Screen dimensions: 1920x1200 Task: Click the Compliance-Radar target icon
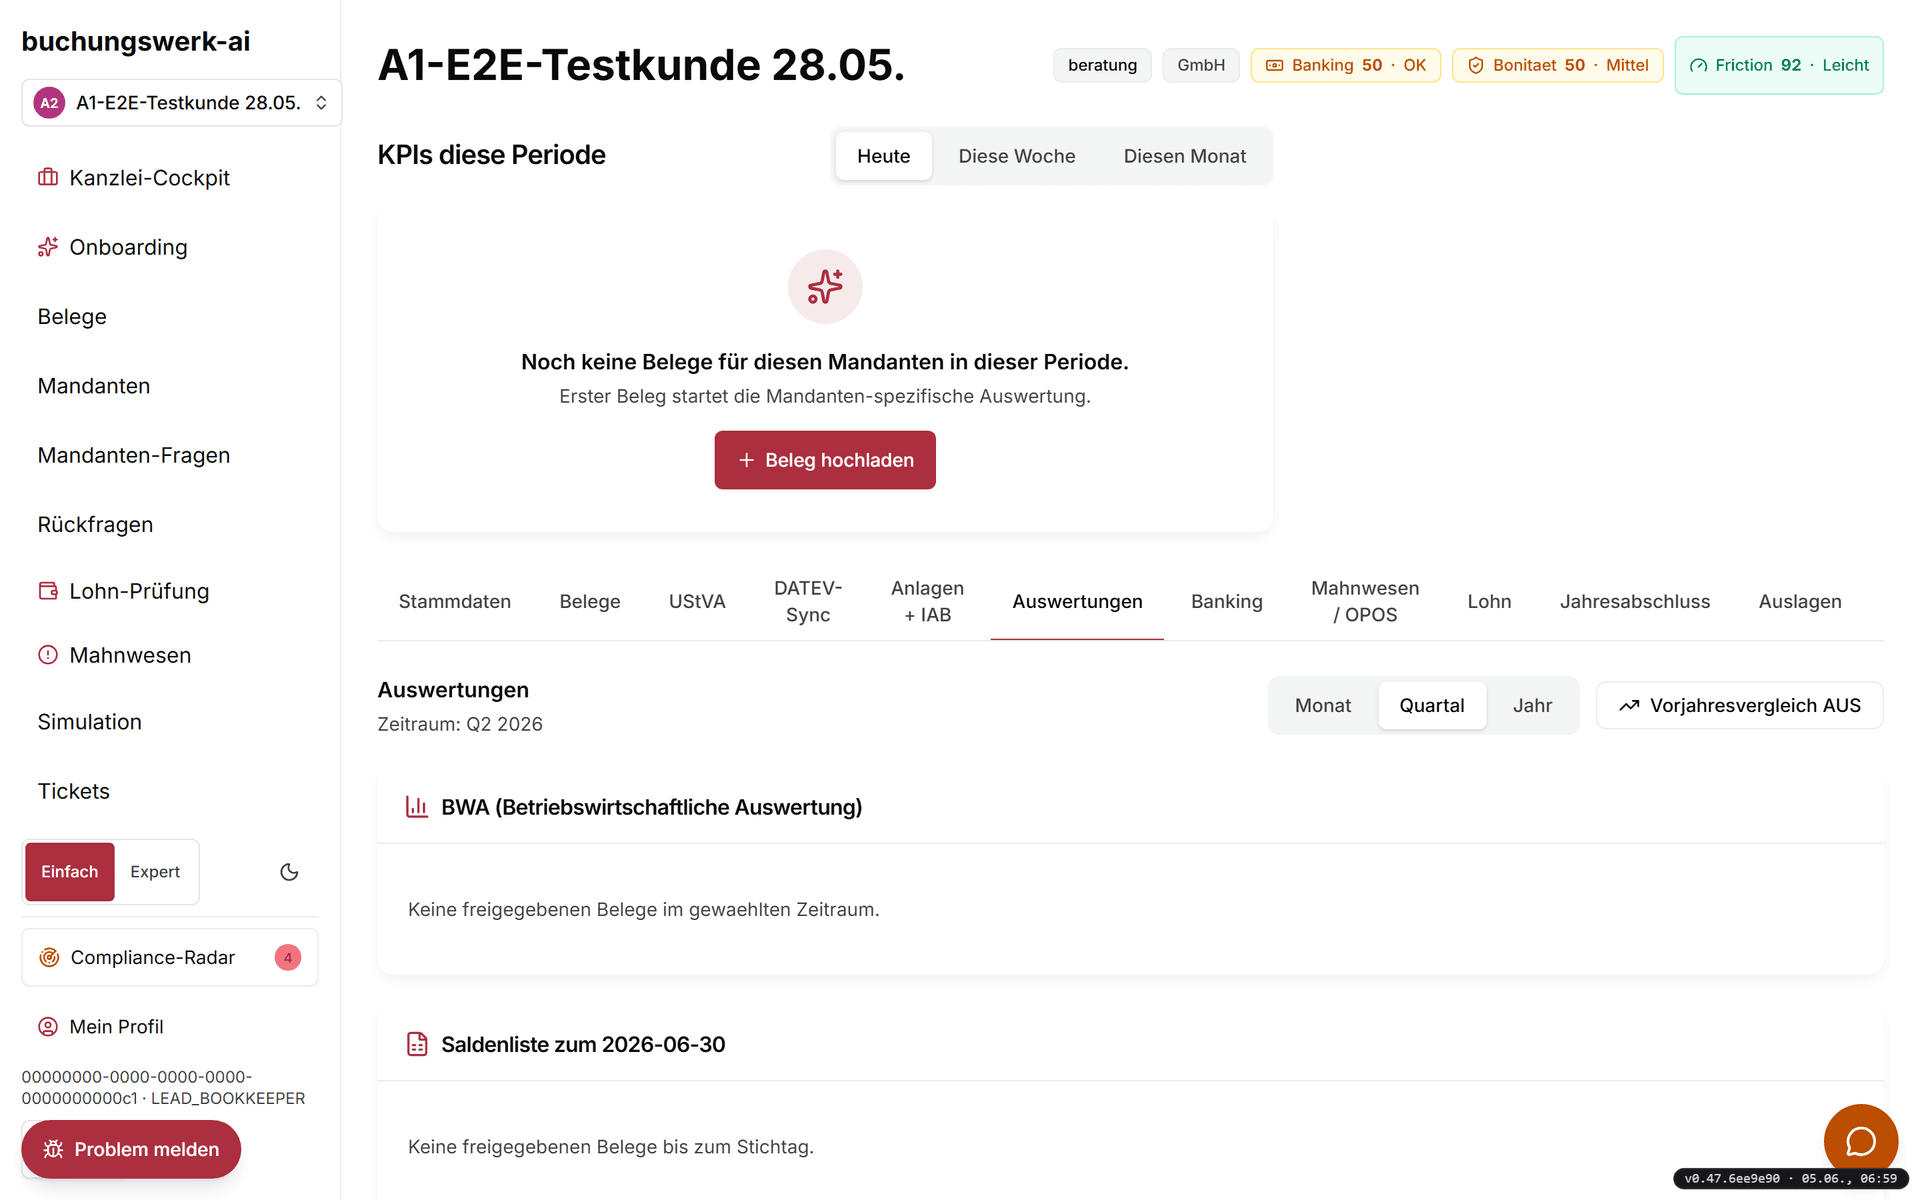pyautogui.click(x=48, y=957)
